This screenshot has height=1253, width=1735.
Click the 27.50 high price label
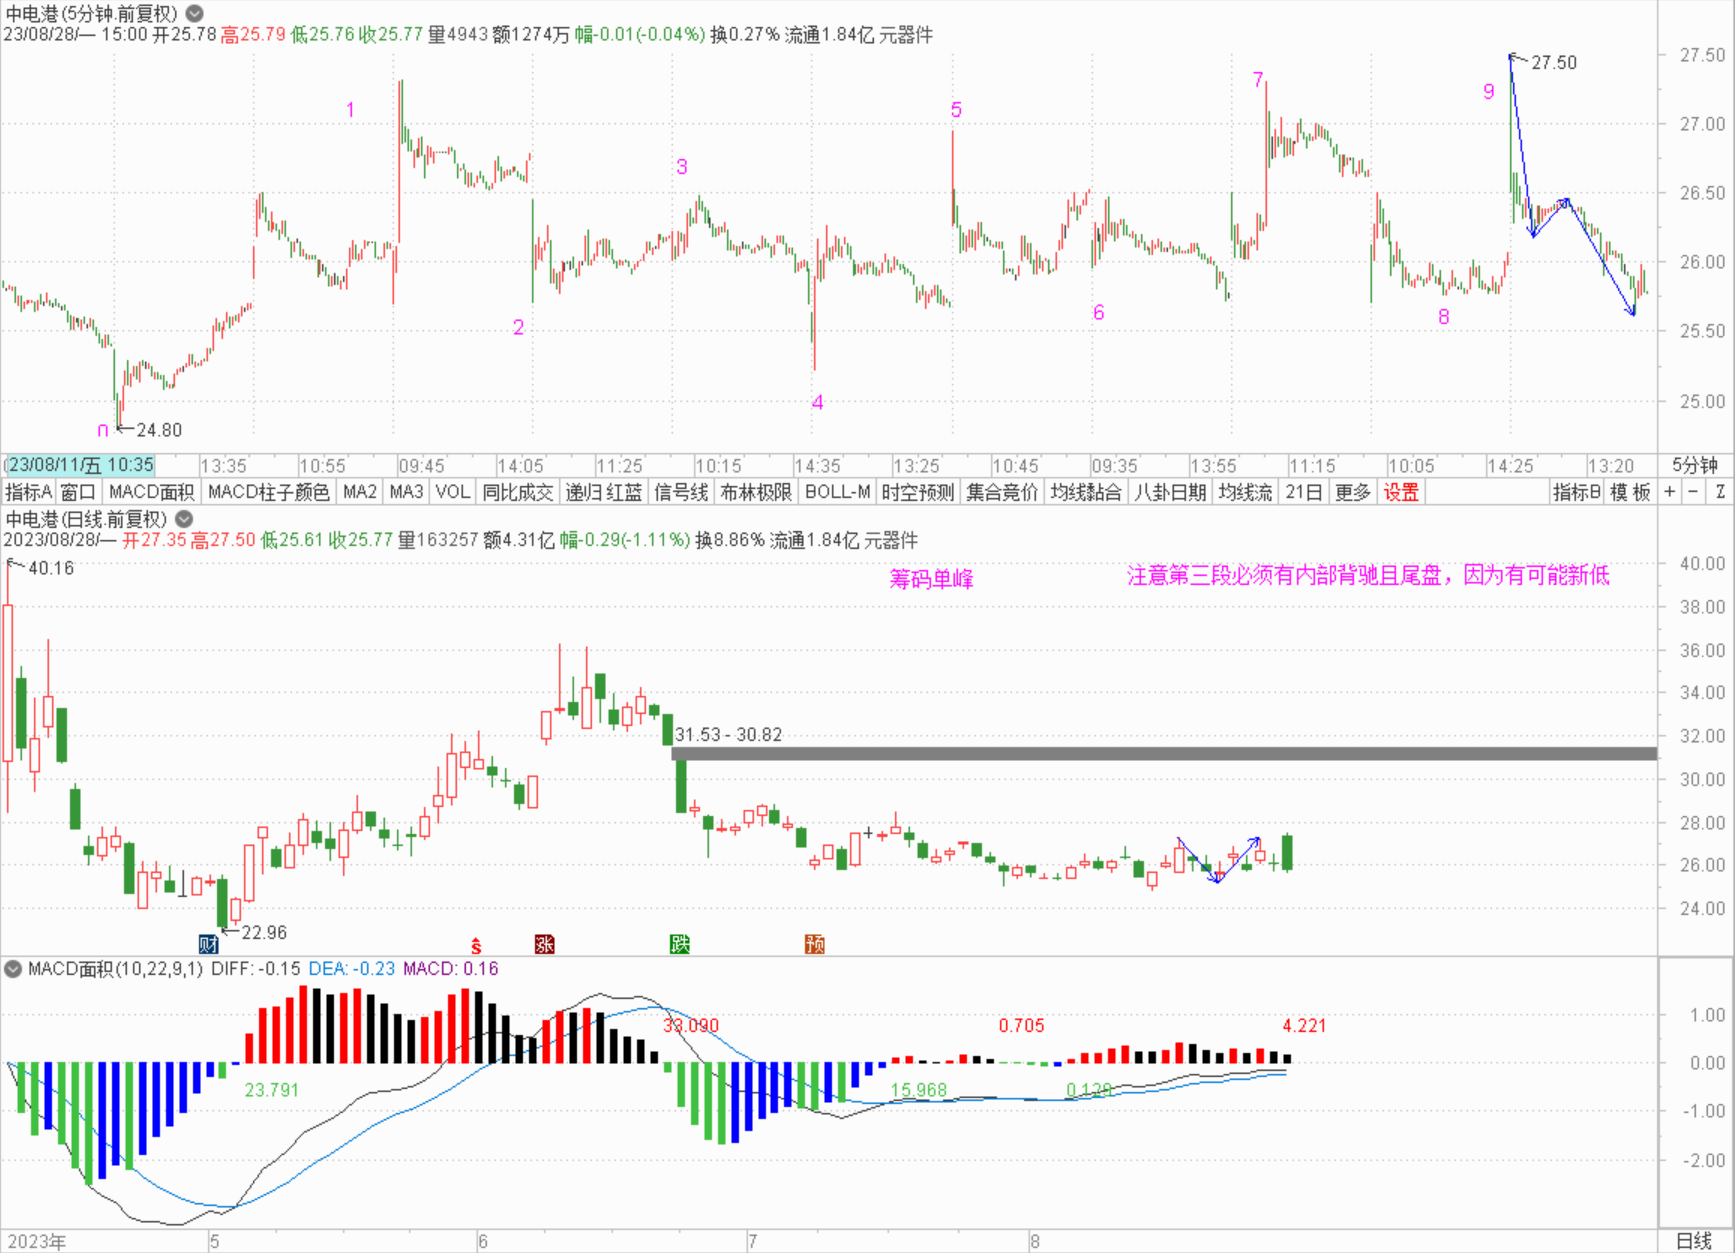pos(1554,62)
